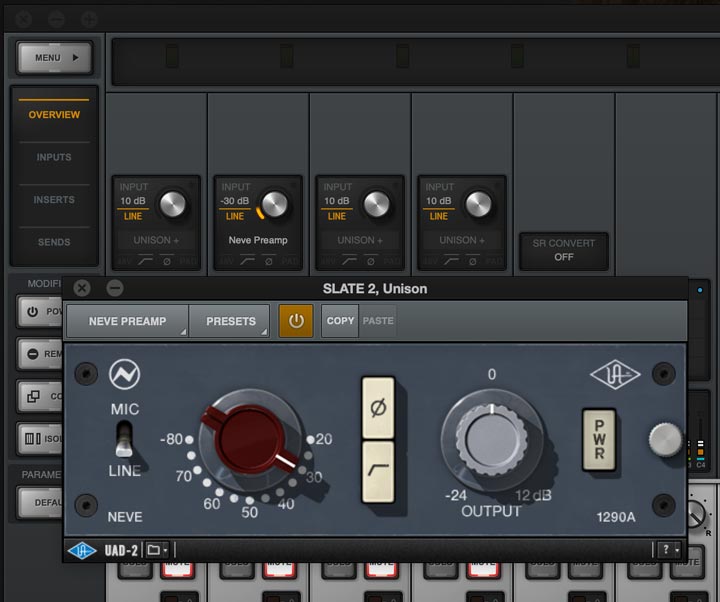Click the -30 dB input gain value
The width and height of the screenshot is (720, 602).
(235, 201)
